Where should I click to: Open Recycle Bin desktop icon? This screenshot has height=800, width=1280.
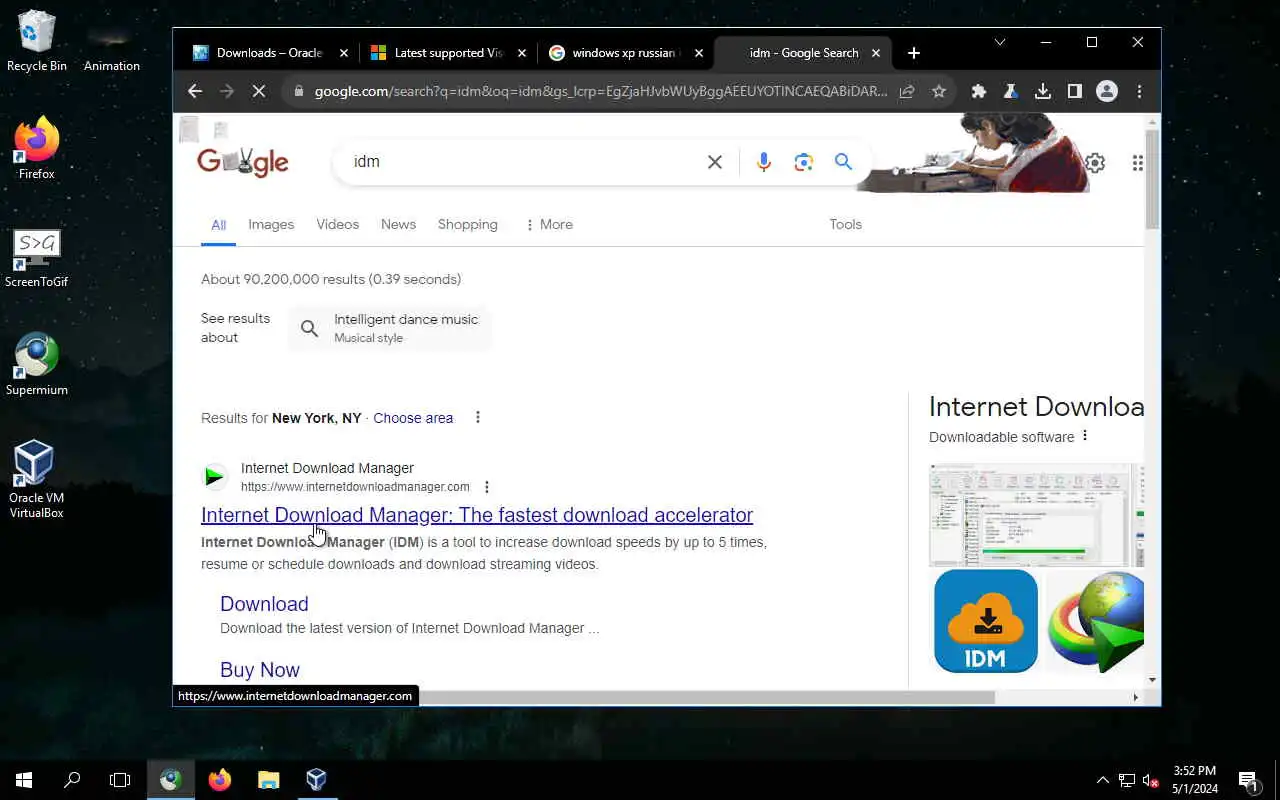coord(37,42)
